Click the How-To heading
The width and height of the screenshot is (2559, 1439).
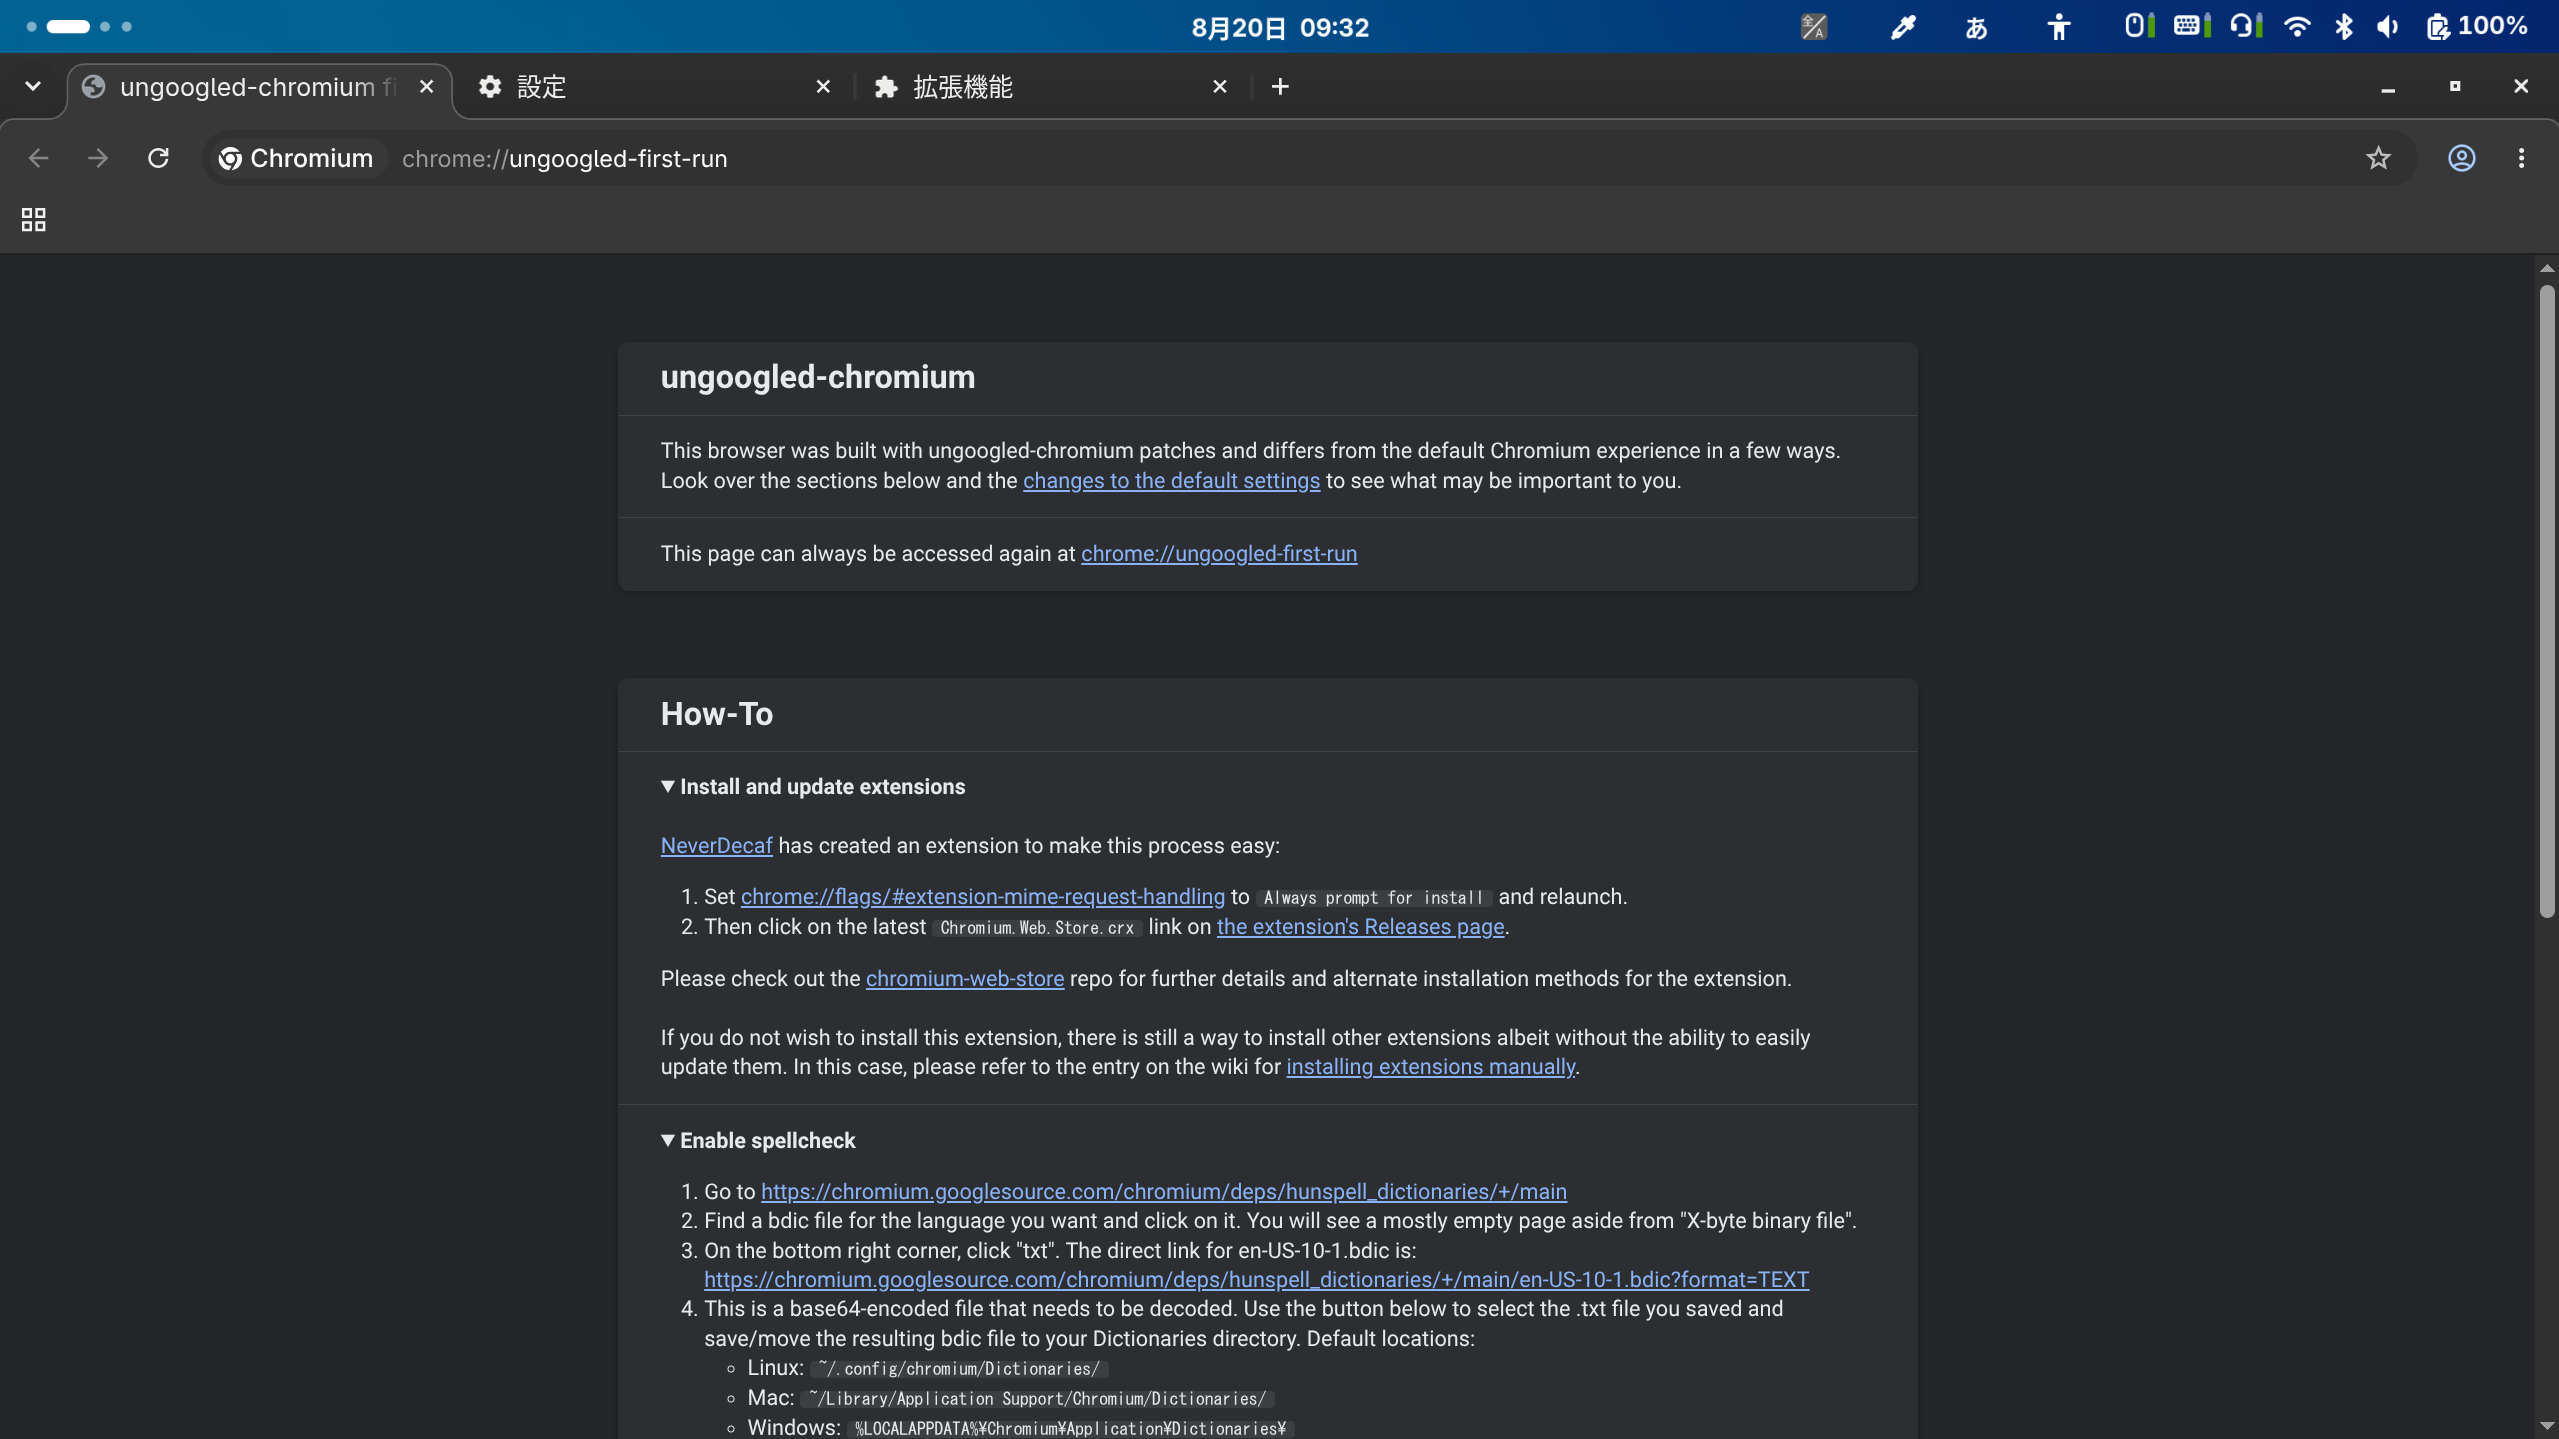pyautogui.click(x=716, y=714)
